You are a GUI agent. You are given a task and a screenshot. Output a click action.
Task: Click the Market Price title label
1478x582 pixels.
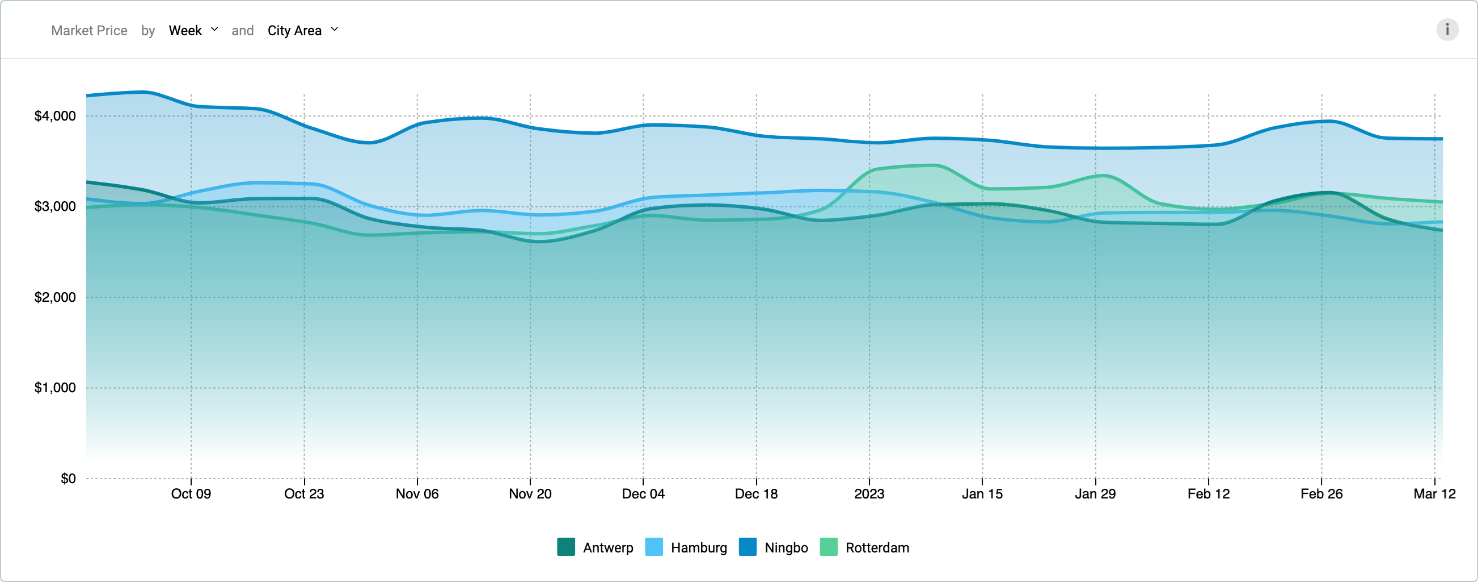tap(89, 31)
